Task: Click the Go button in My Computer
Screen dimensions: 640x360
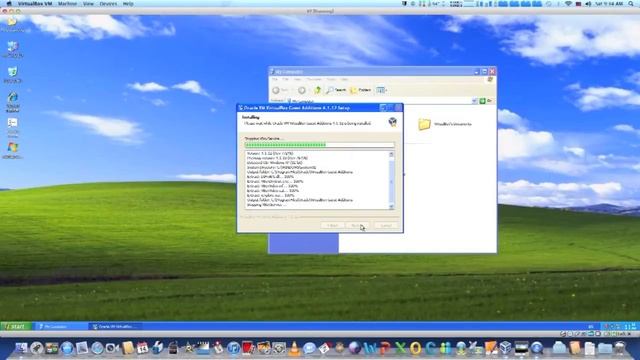Action: pos(485,101)
